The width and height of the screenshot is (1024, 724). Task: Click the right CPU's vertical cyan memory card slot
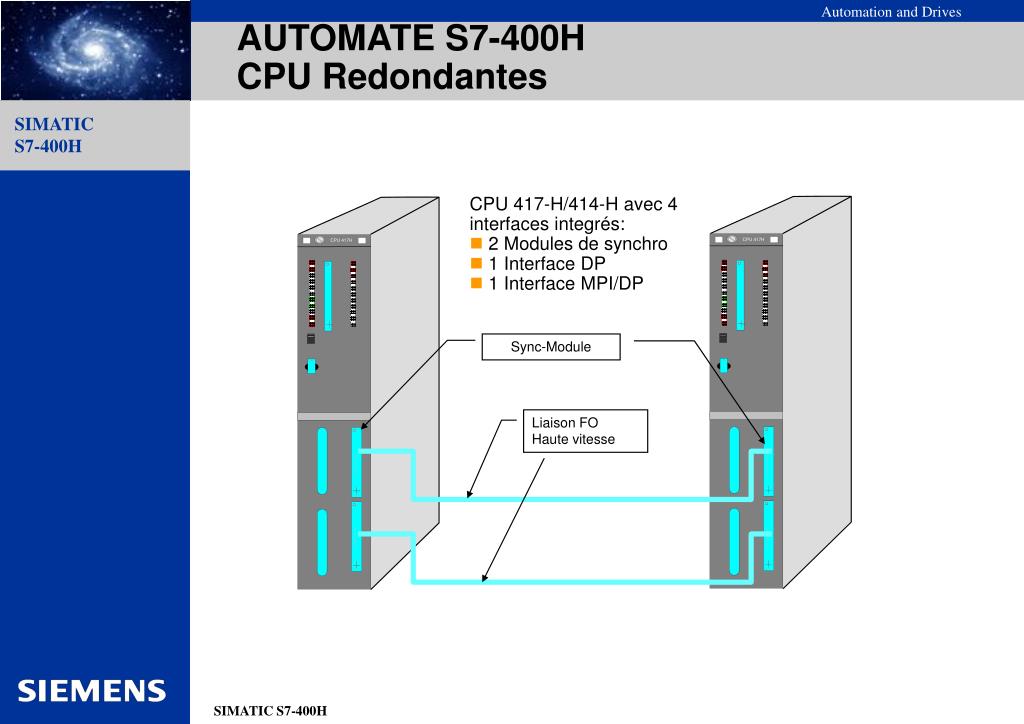coord(740,295)
